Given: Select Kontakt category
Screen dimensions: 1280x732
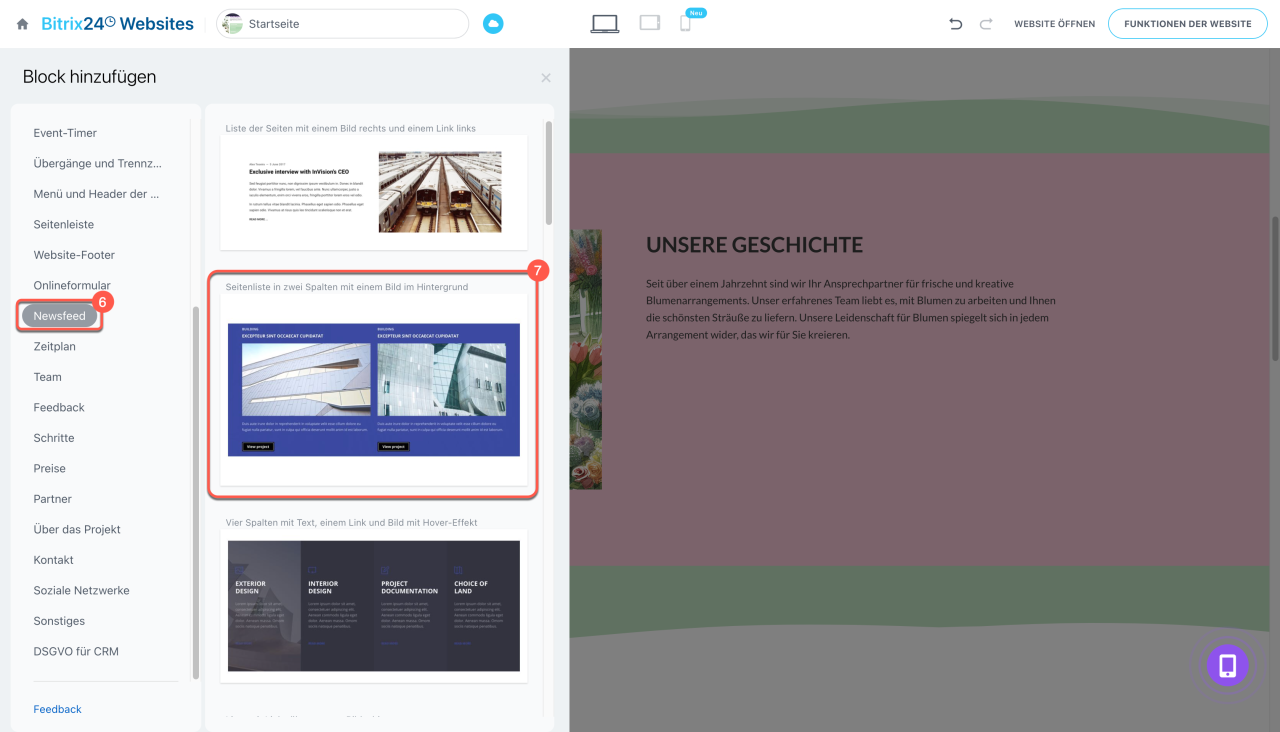Looking at the screenshot, I should [x=54, y=560].
